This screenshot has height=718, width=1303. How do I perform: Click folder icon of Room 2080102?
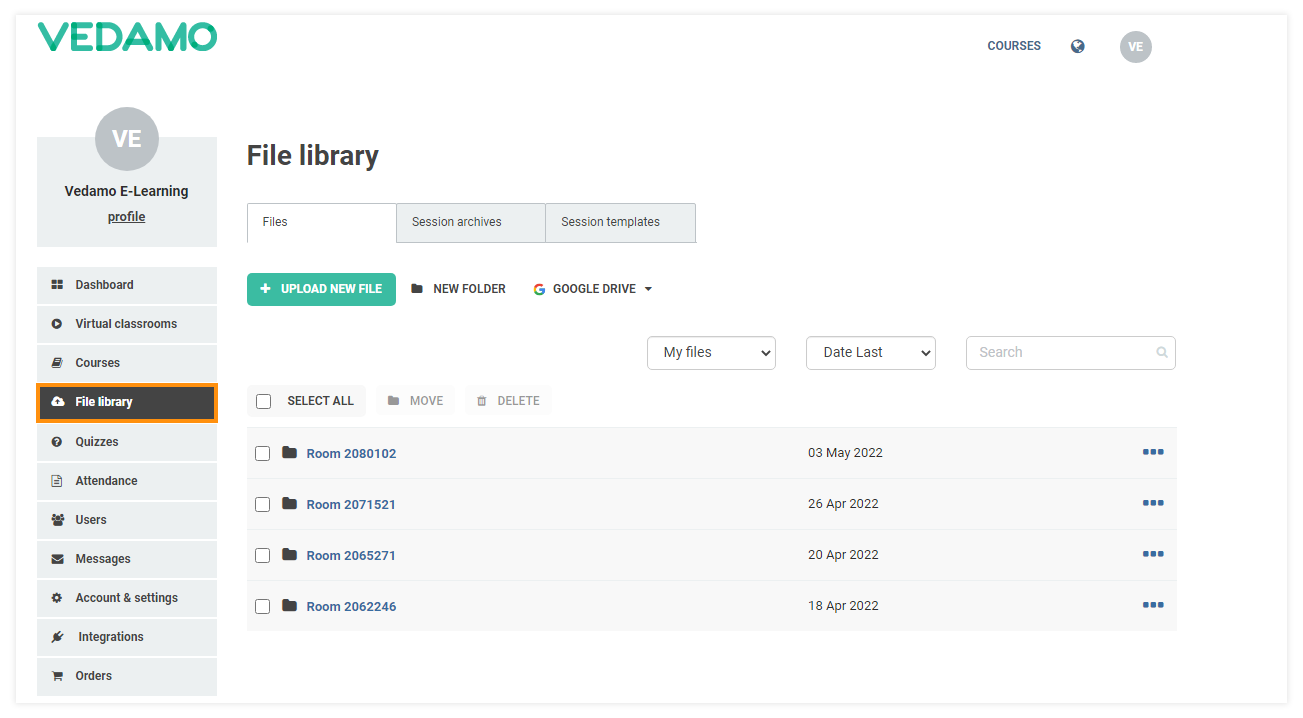(x=290, y=452)
